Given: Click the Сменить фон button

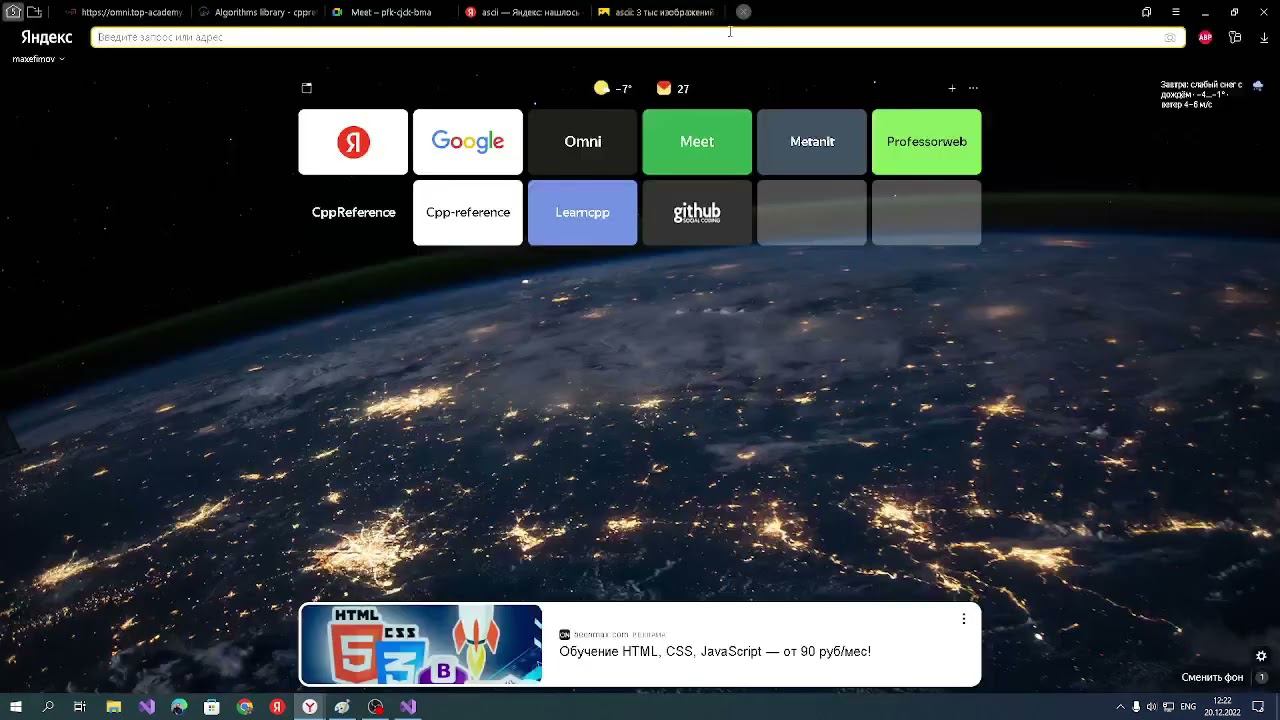Looking at the screenshot, I should click(1212, 677).
